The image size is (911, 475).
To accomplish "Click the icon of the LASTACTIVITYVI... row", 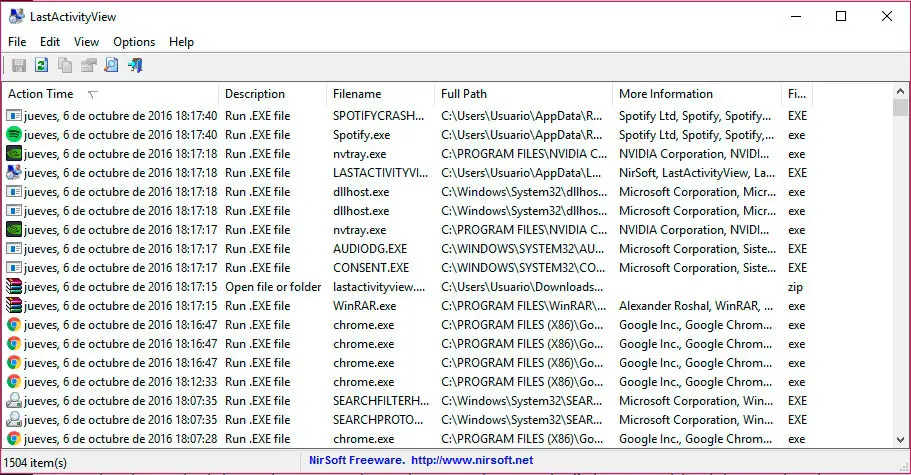I will point(14,172).
